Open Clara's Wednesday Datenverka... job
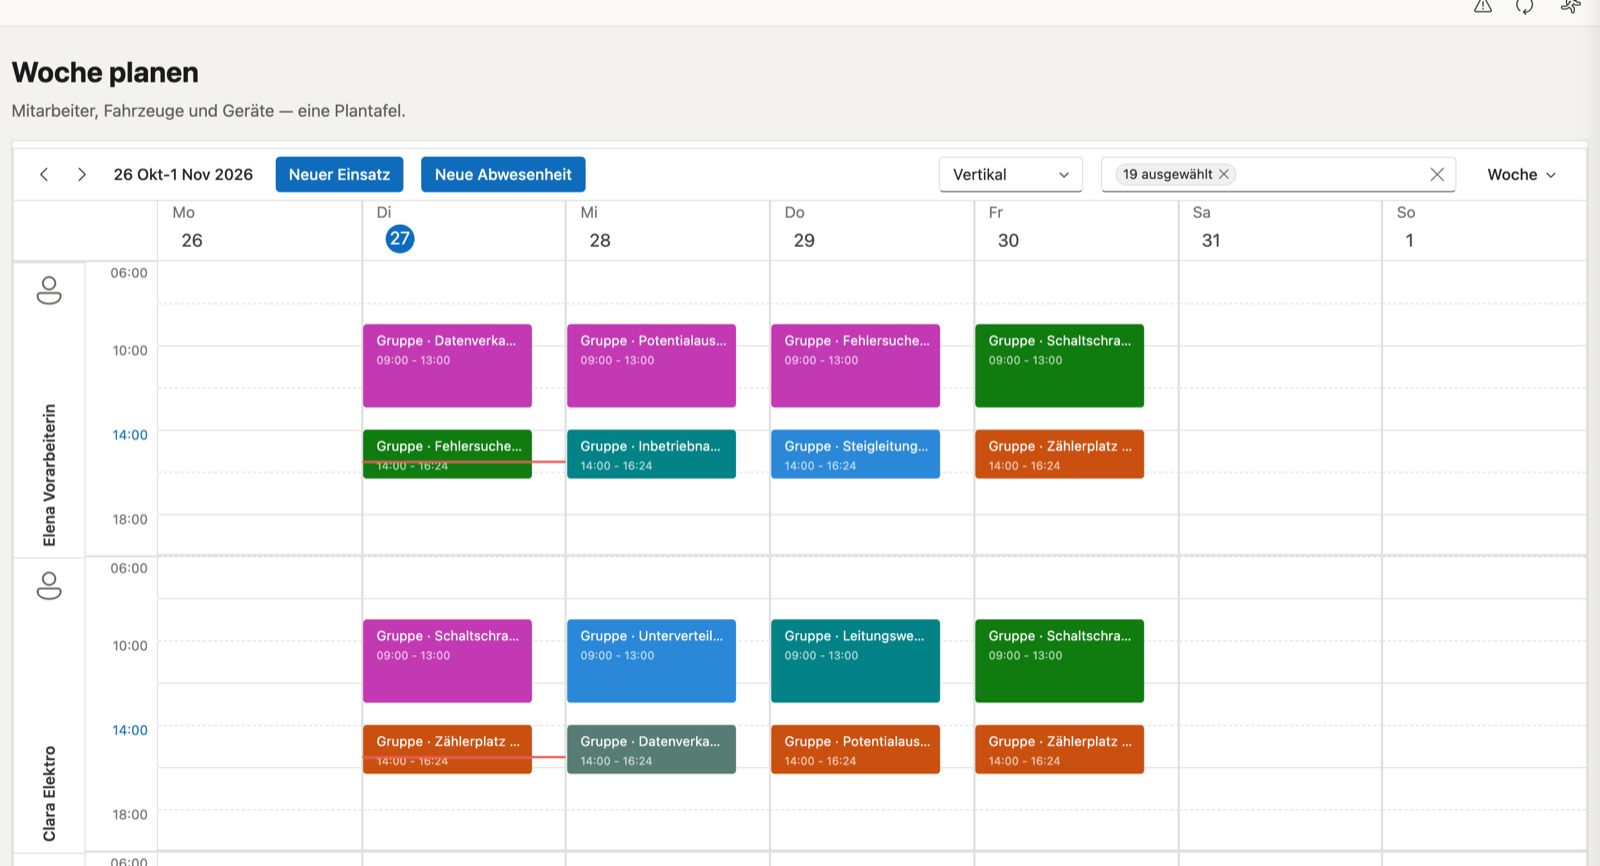Screen dimensions: 1600x866 [x=651, y=749]
